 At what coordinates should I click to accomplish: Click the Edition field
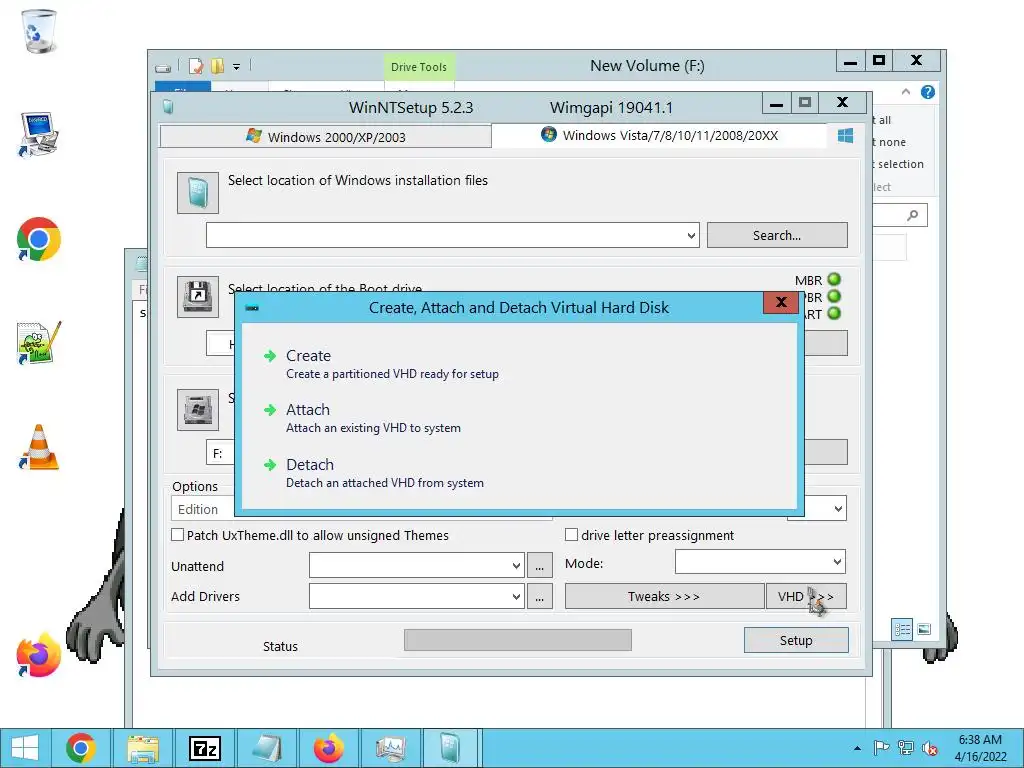202,509
